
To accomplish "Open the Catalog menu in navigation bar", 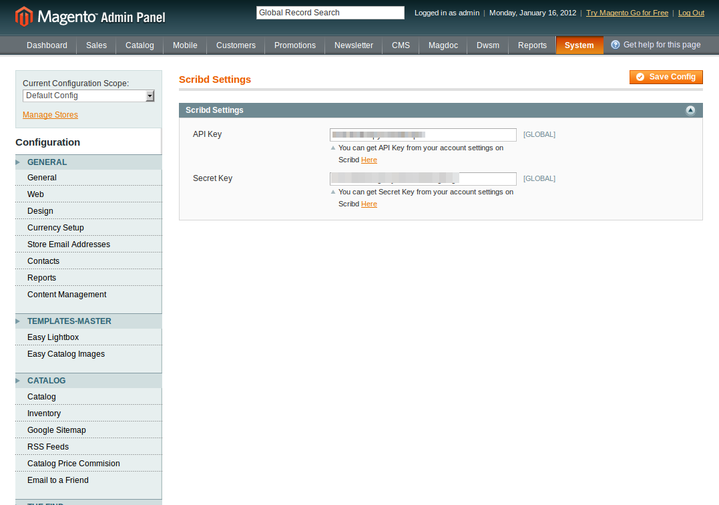I will pyautogui.click(x=140, y=46).
